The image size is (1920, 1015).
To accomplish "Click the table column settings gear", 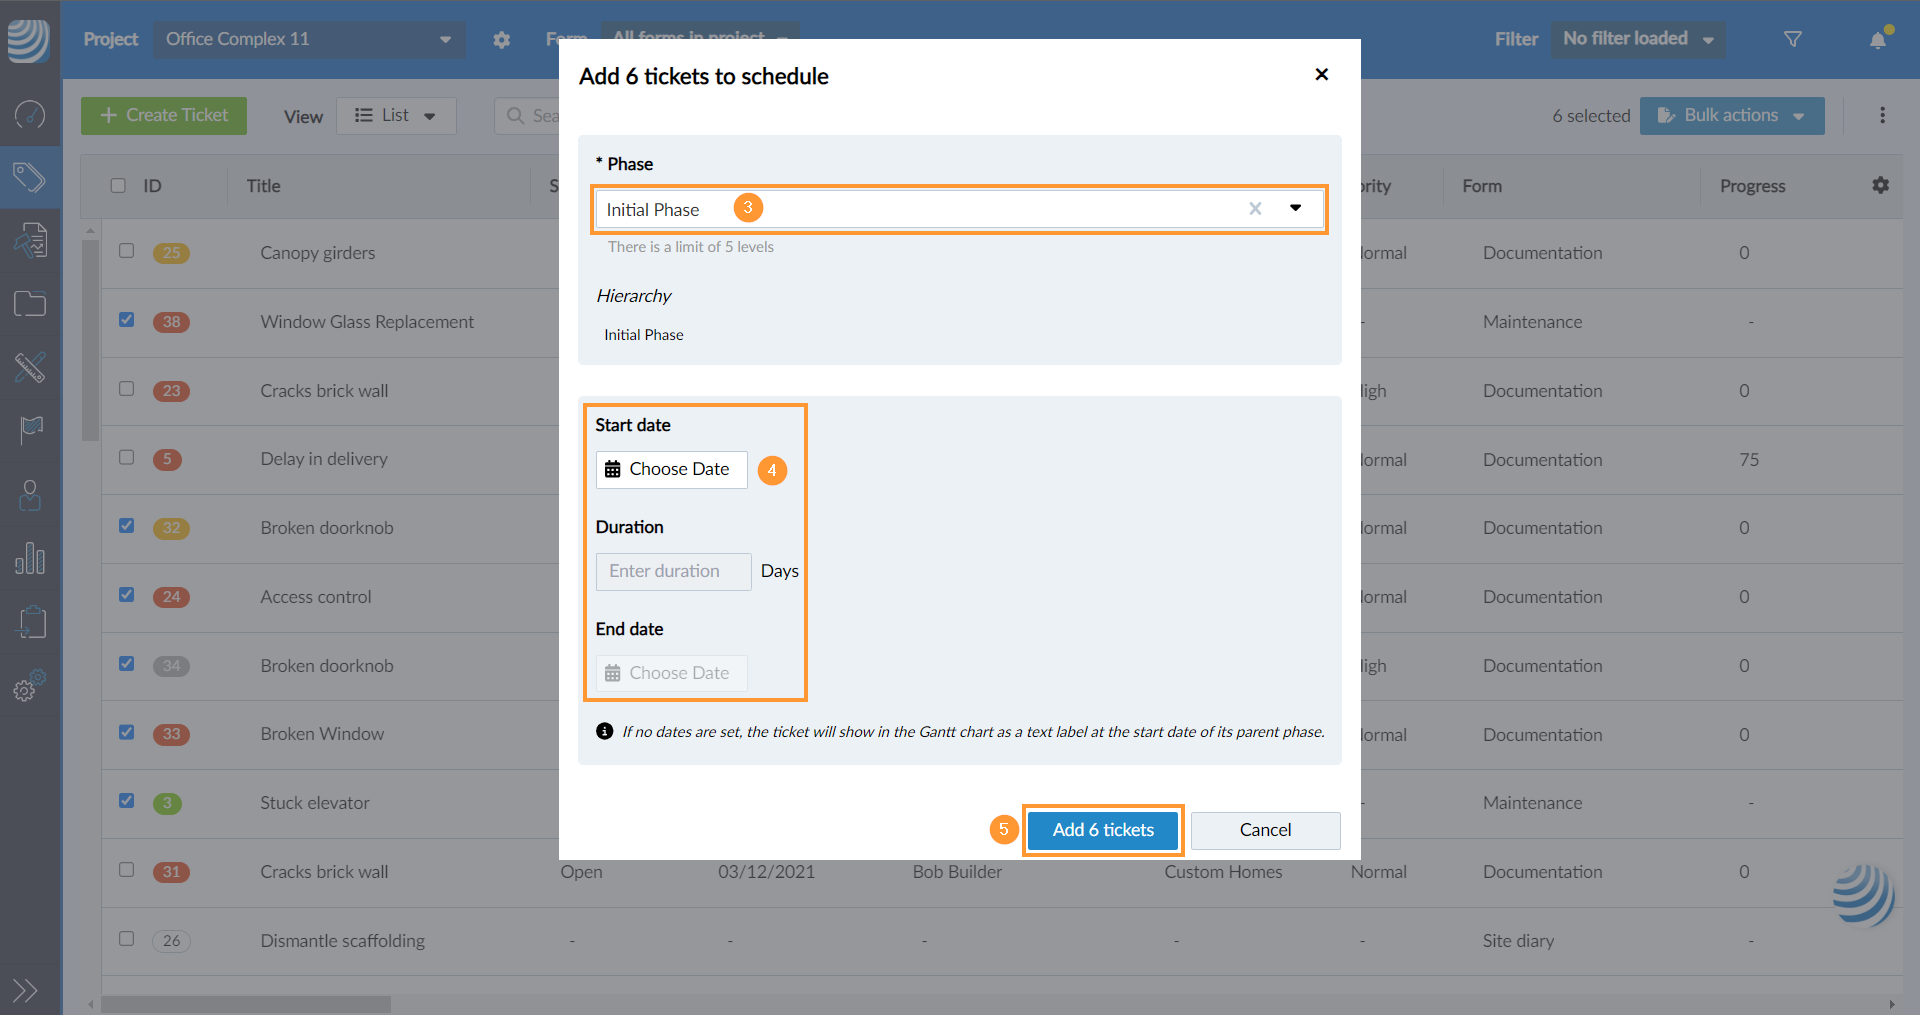I will pyautogui.click(x=1880, y=185).
